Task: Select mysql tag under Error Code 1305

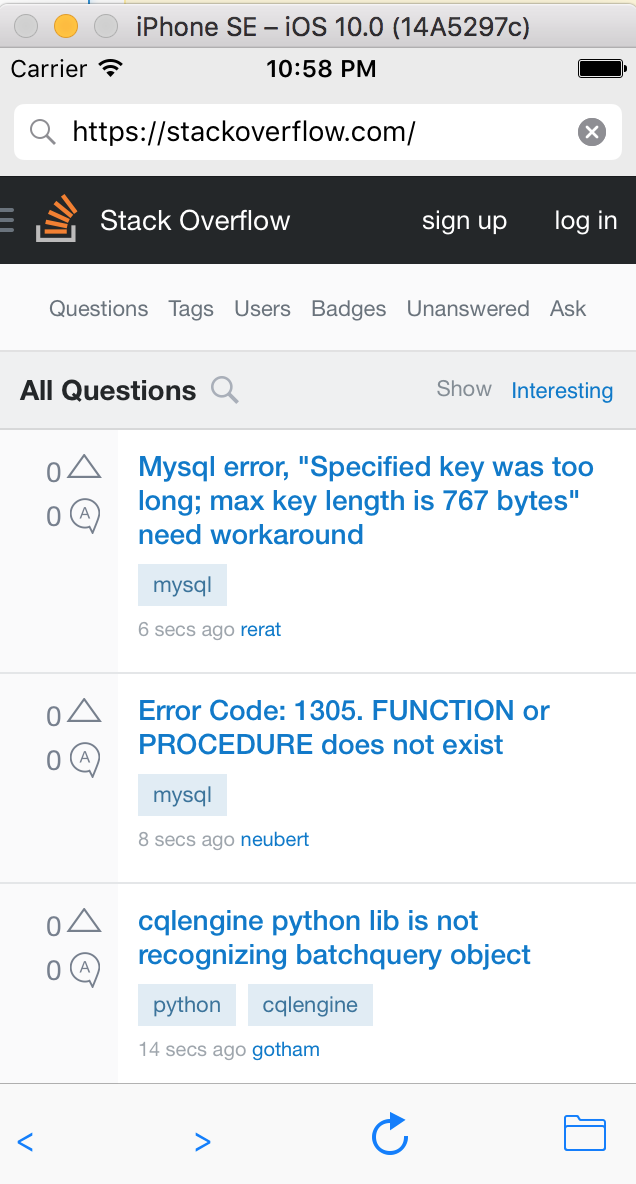Action: coord(182,795)
